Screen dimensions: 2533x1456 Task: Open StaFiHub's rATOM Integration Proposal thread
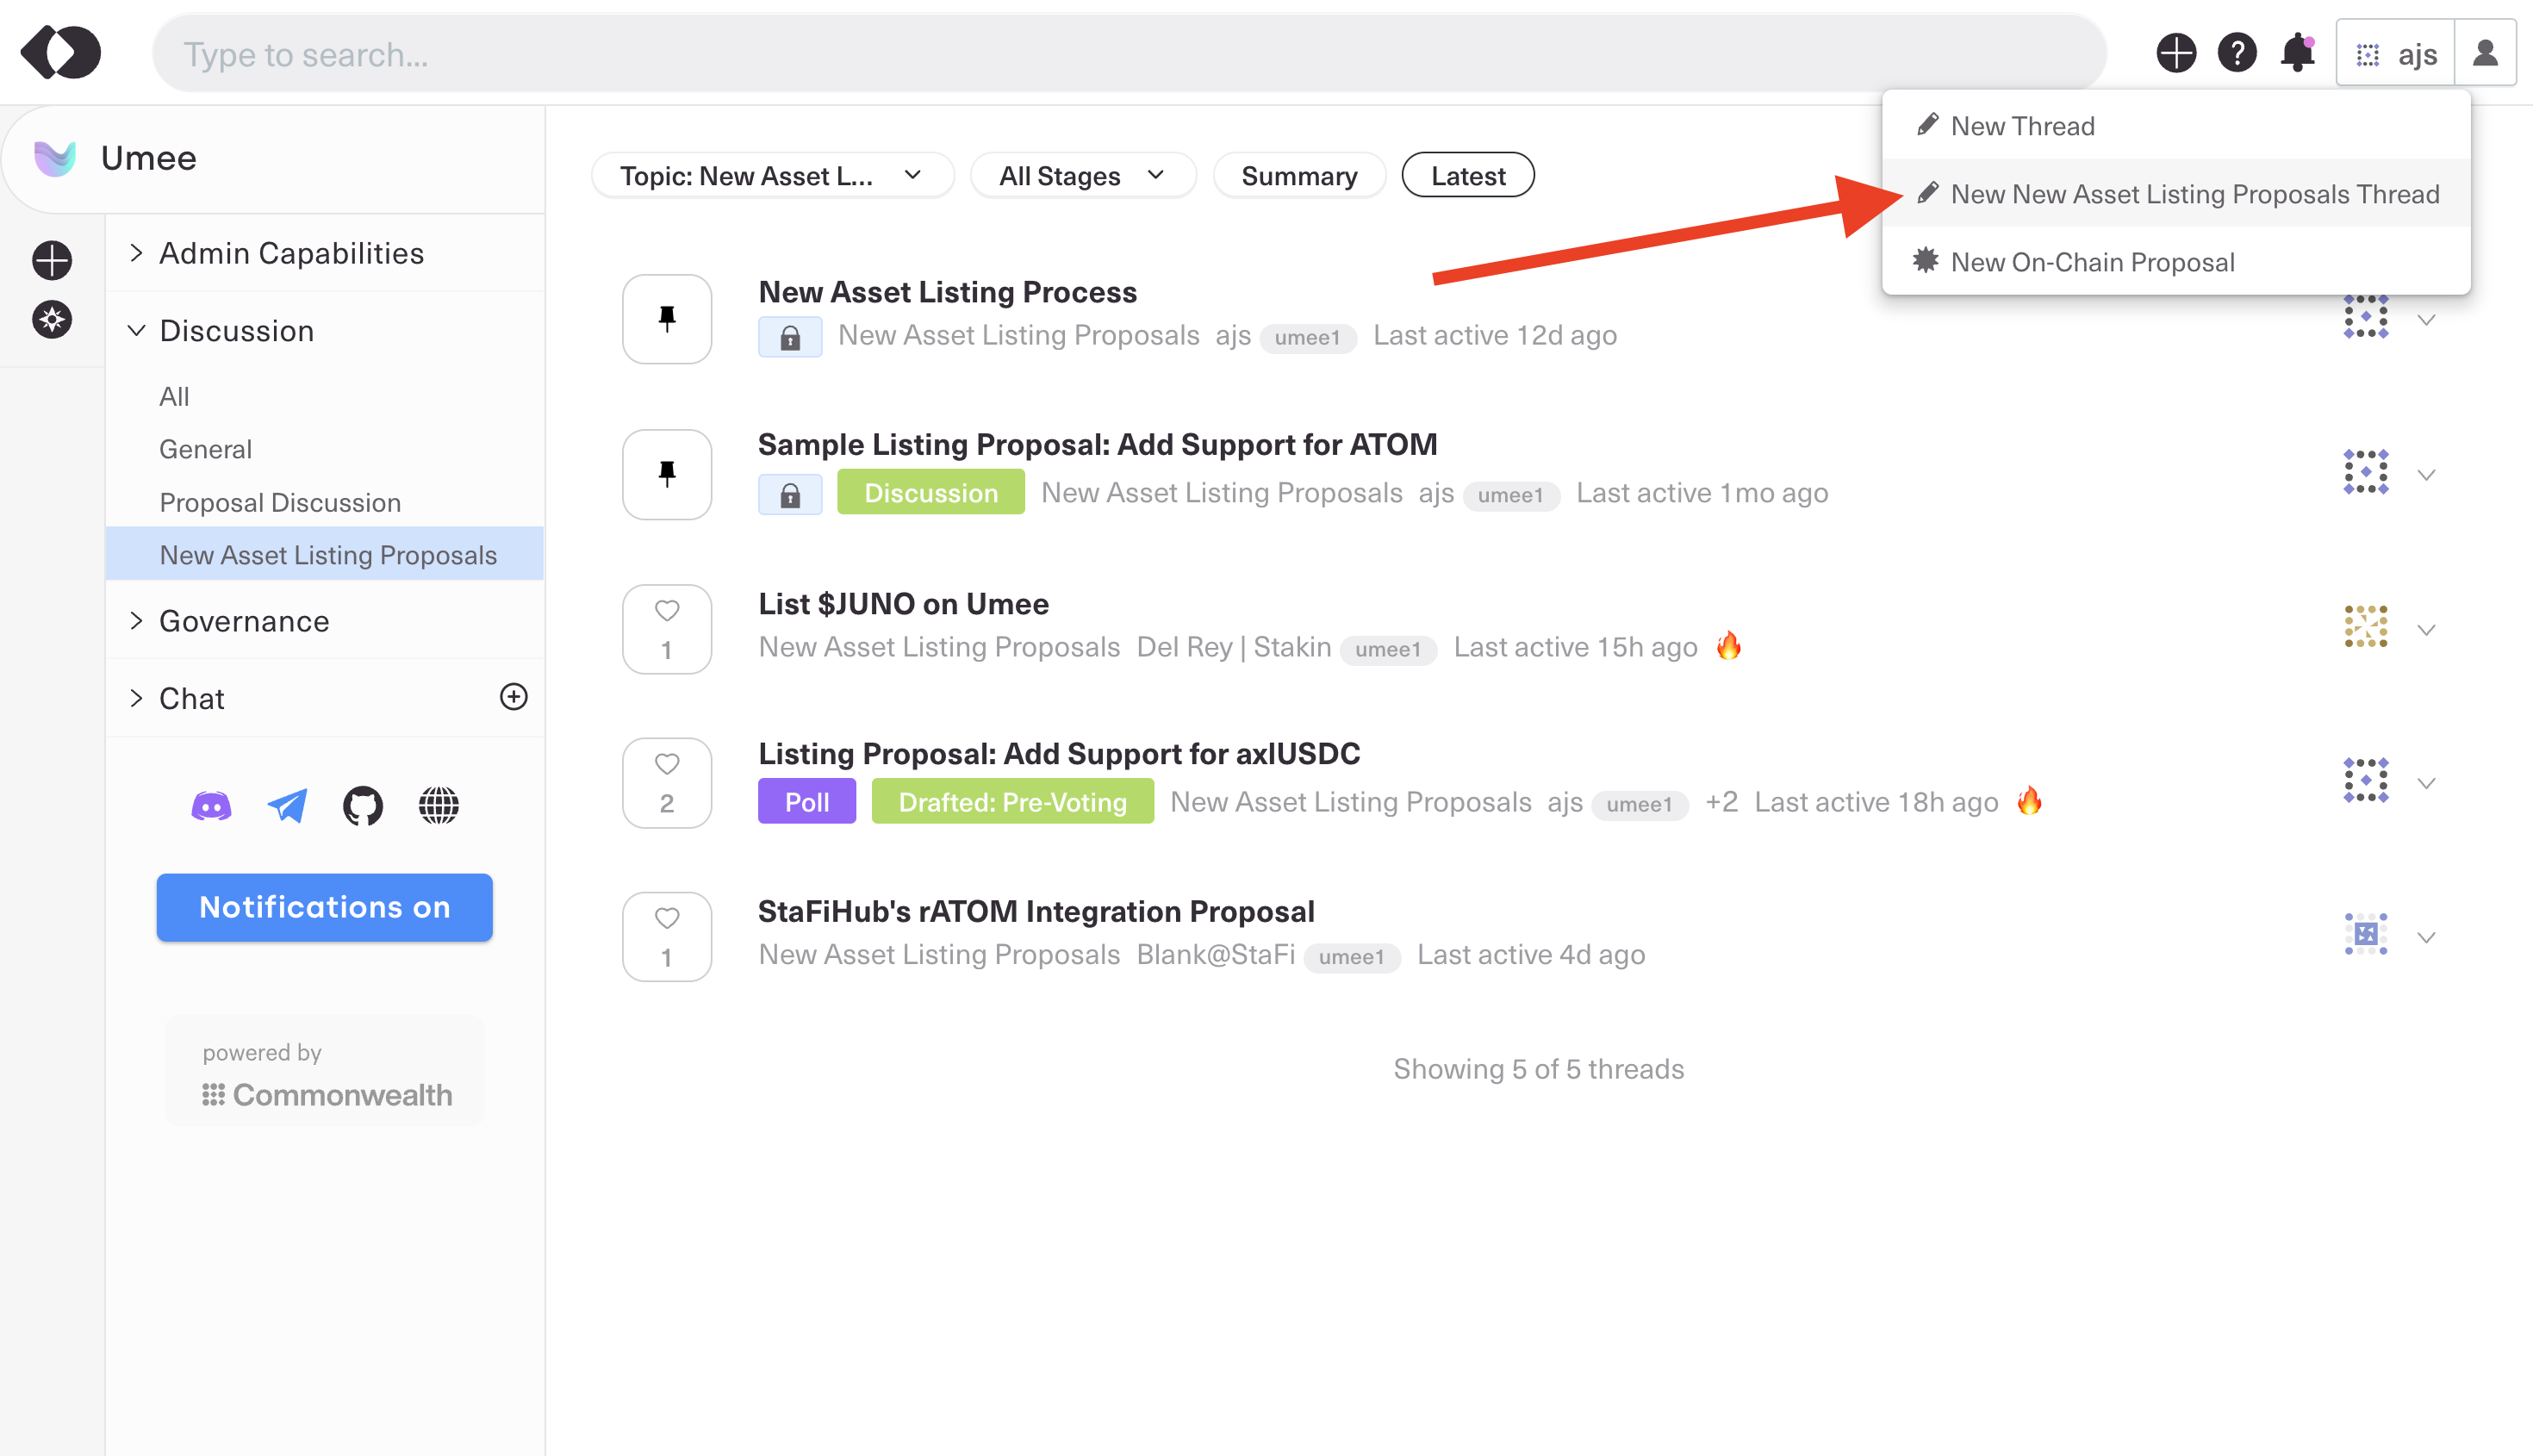click(1036, 911)
